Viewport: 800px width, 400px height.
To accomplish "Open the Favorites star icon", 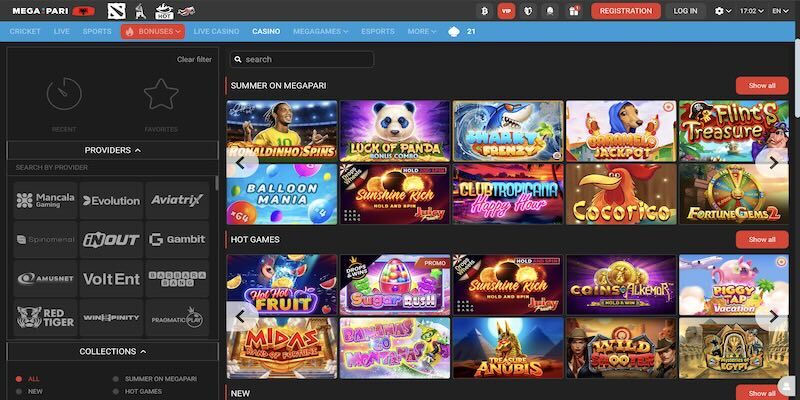I will [x=161, y=94].
